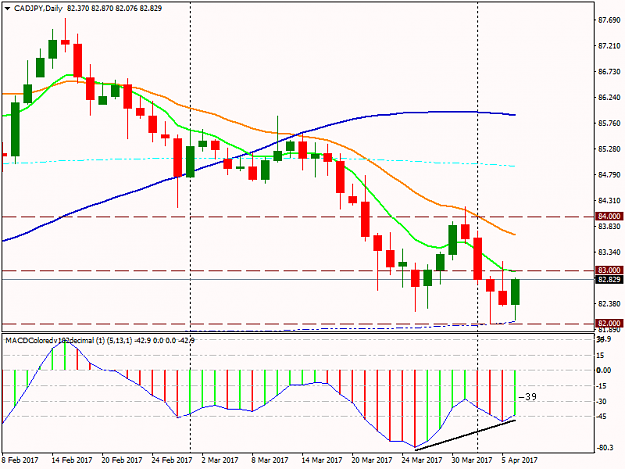Click the -45 MACD axis label
Image resolution: width=625 pixels, height=469 pixels.
click(x=601, y=417)
